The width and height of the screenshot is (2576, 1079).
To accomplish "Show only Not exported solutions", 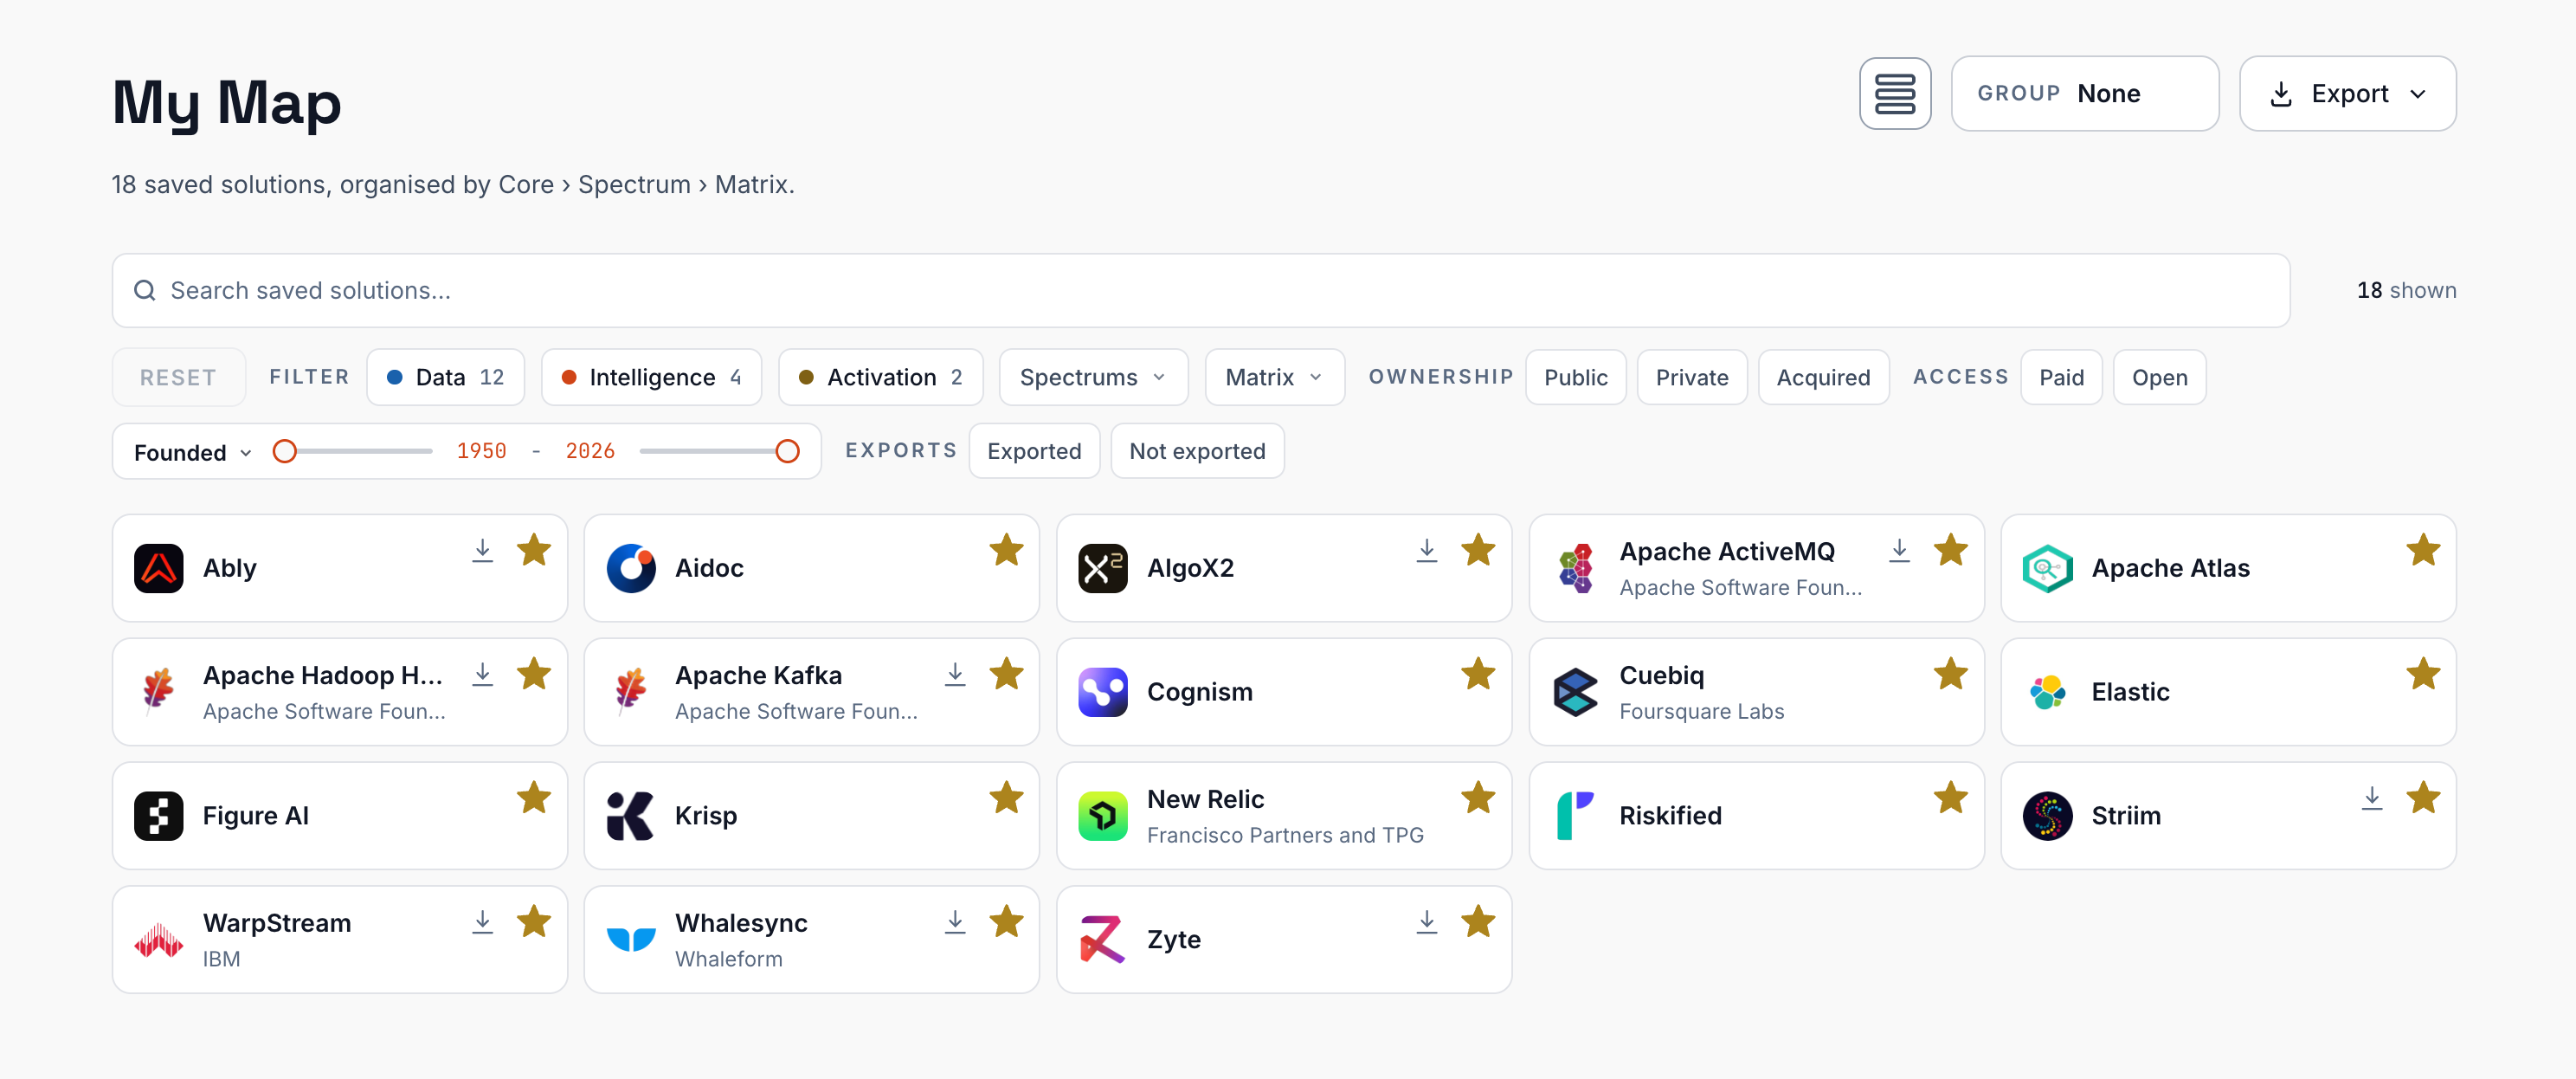I will (x=1197, y=452).
